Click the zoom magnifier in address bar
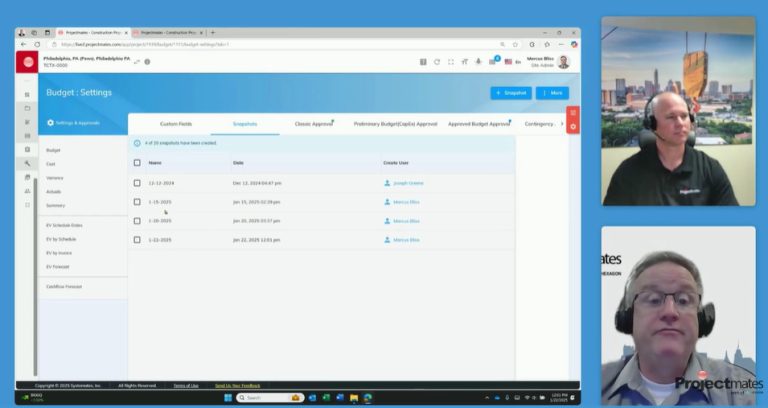 coord(502,44)
